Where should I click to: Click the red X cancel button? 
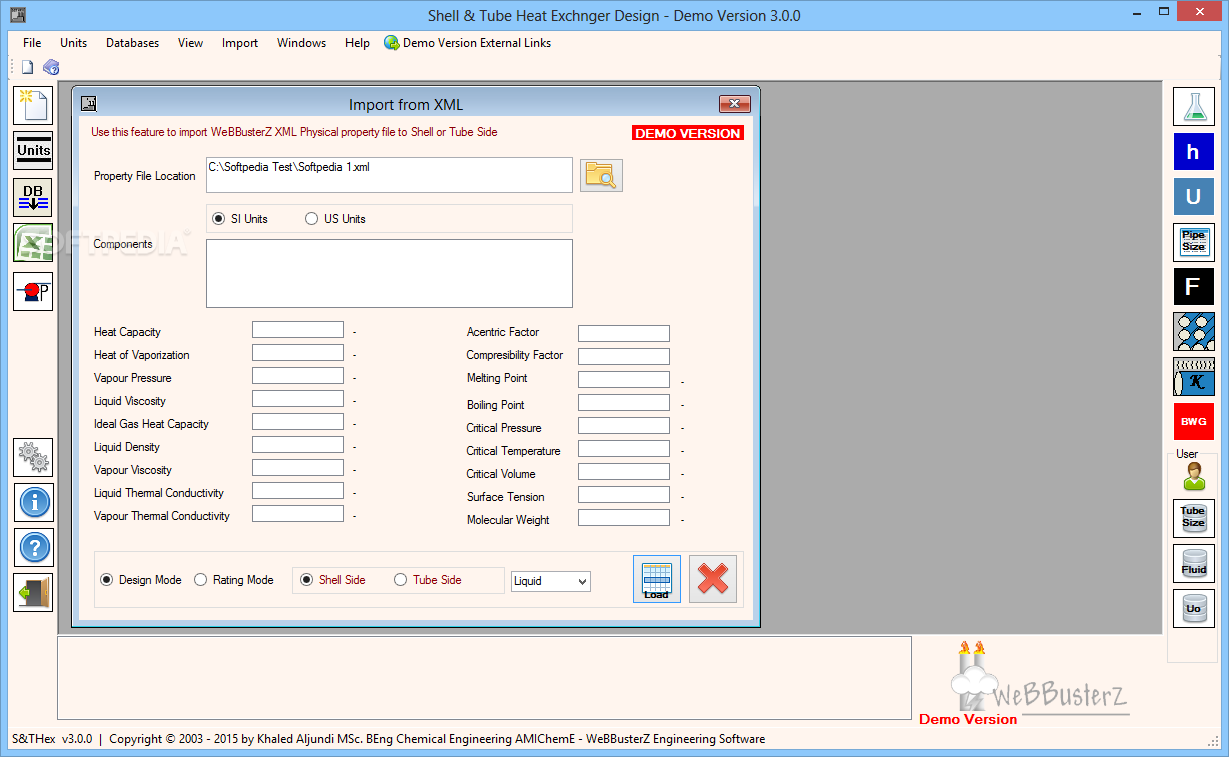(713, 579)
